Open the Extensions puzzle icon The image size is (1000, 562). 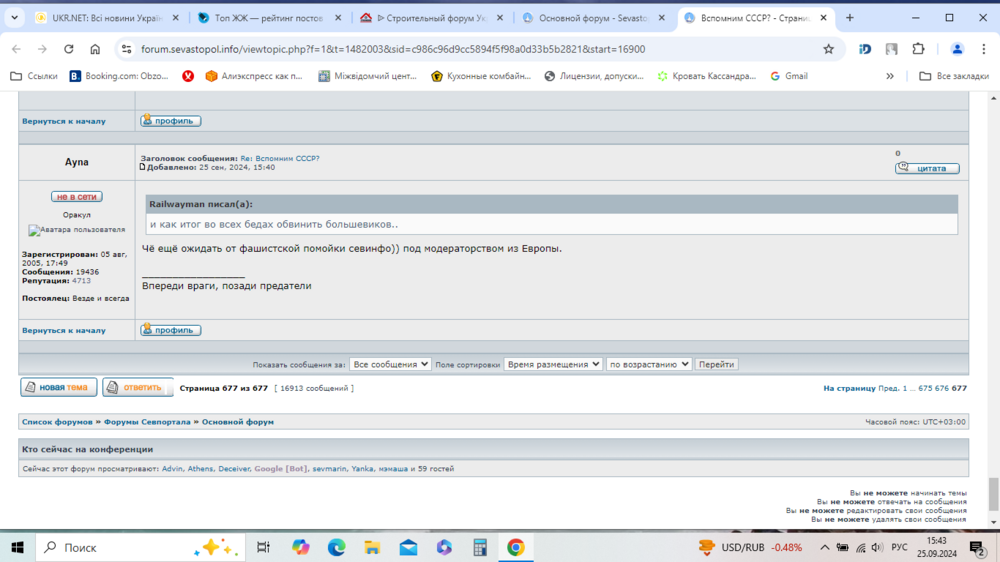[918, 49]
